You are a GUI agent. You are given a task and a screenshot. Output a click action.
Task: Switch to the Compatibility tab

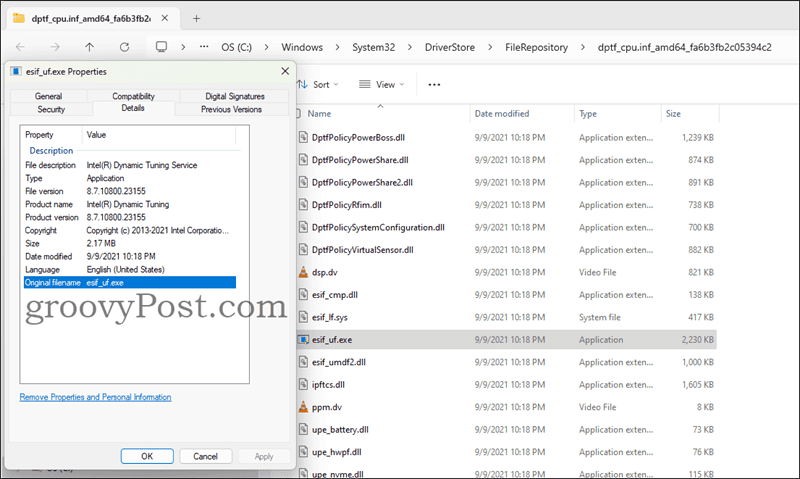point(133,96)
